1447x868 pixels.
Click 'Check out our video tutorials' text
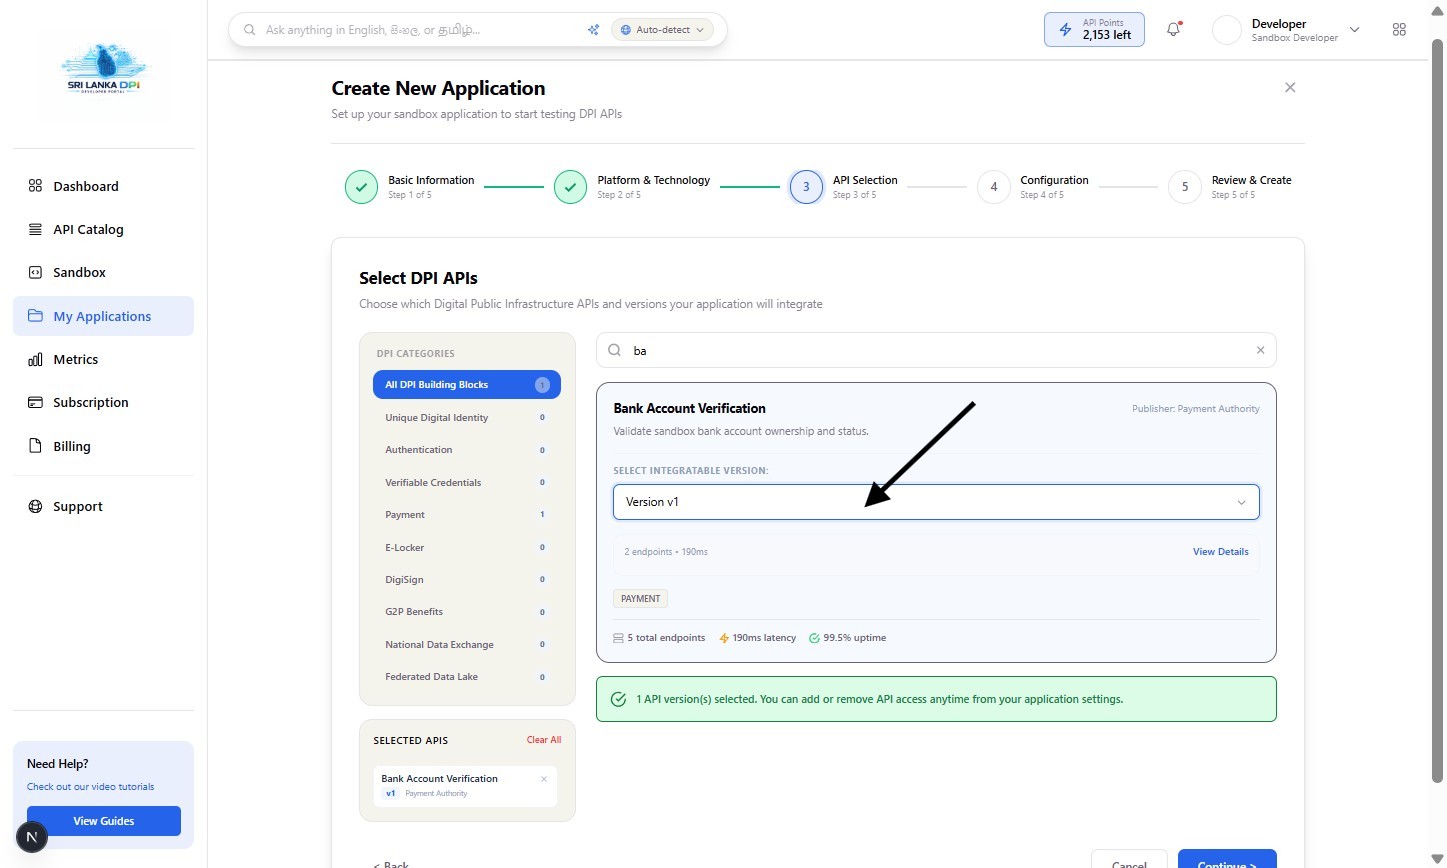pyautogui.click(x=91, y=787)
